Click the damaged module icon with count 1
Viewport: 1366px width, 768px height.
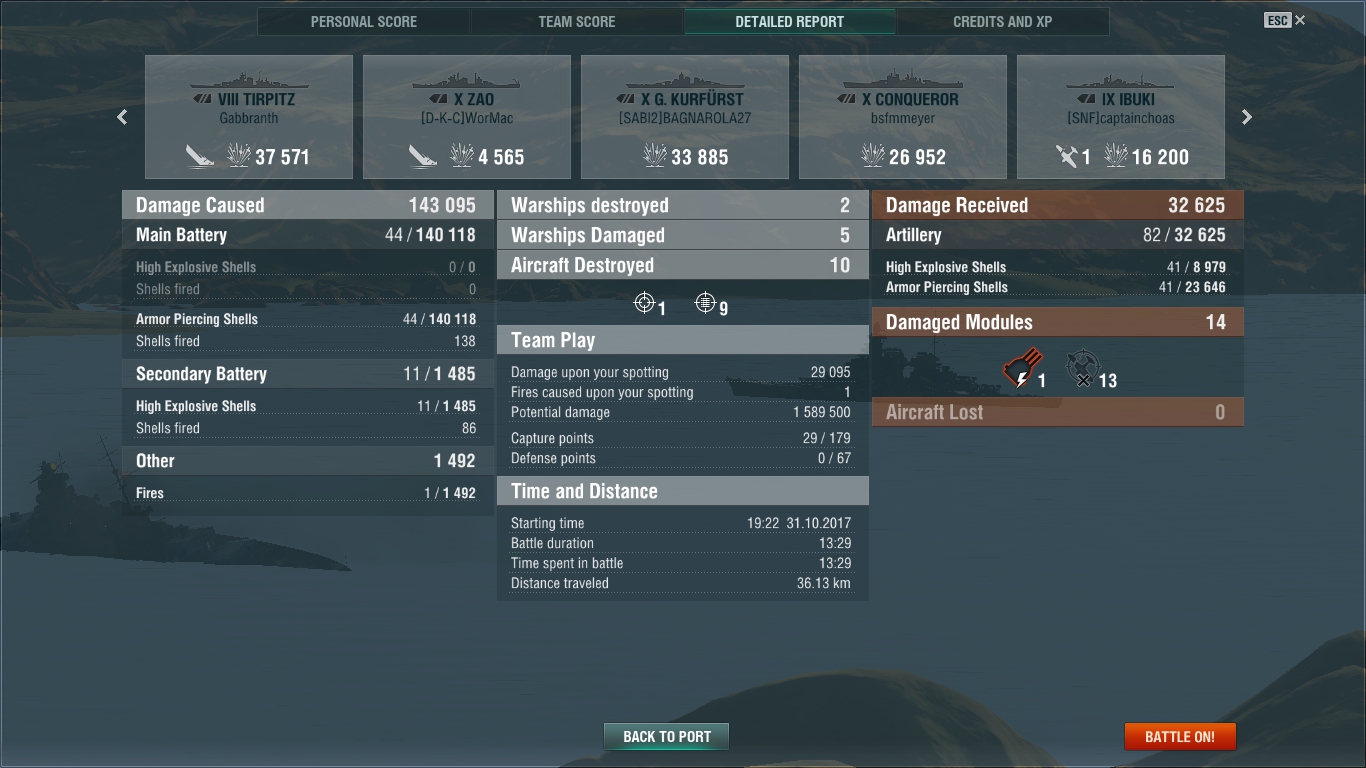coord(1022,368)
